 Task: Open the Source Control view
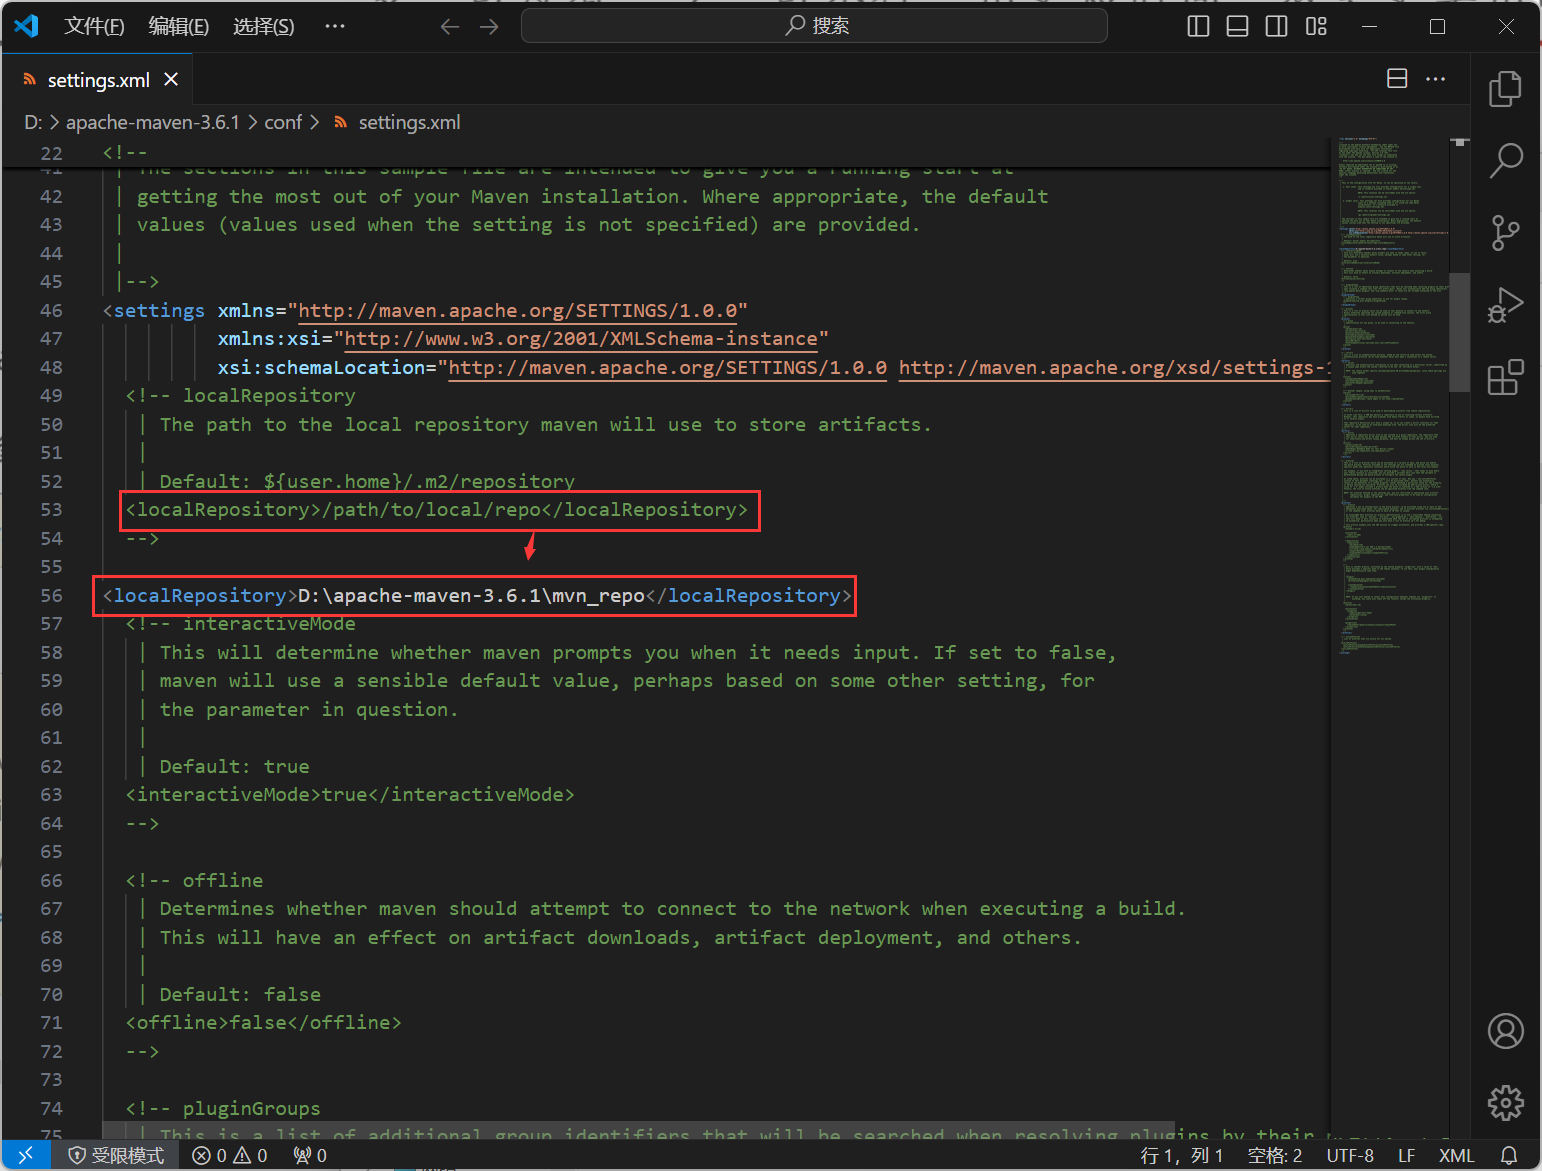[1505, 232]
